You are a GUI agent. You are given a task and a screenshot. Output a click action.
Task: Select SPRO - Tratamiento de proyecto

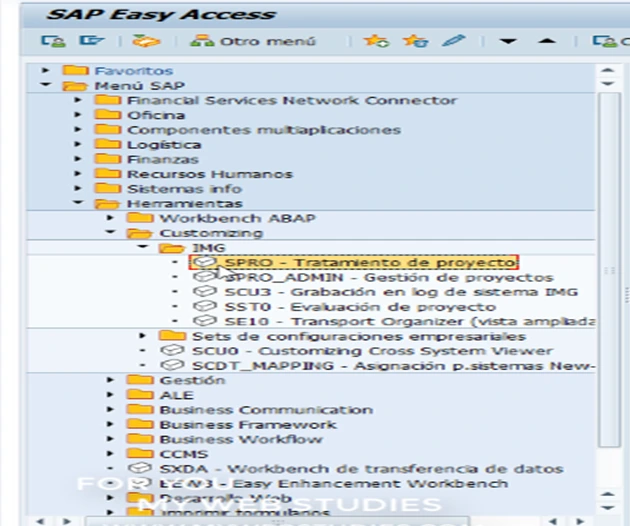pyautogui.click(x=354, y=262)
